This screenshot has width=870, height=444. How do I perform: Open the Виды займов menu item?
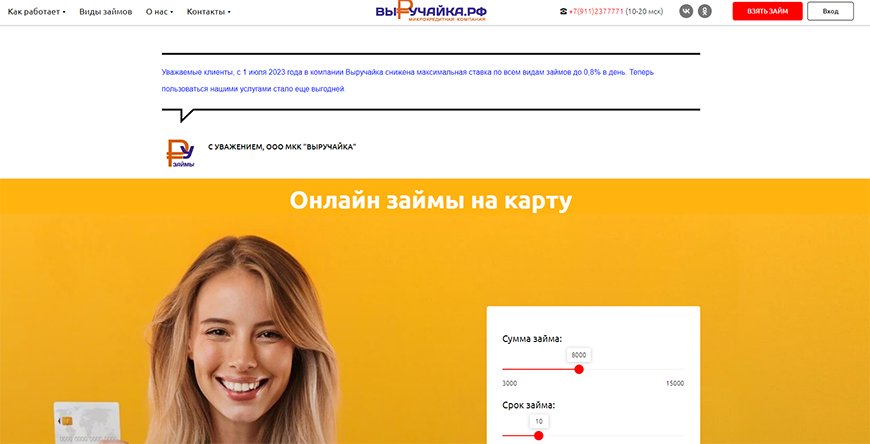click(106, 12)
